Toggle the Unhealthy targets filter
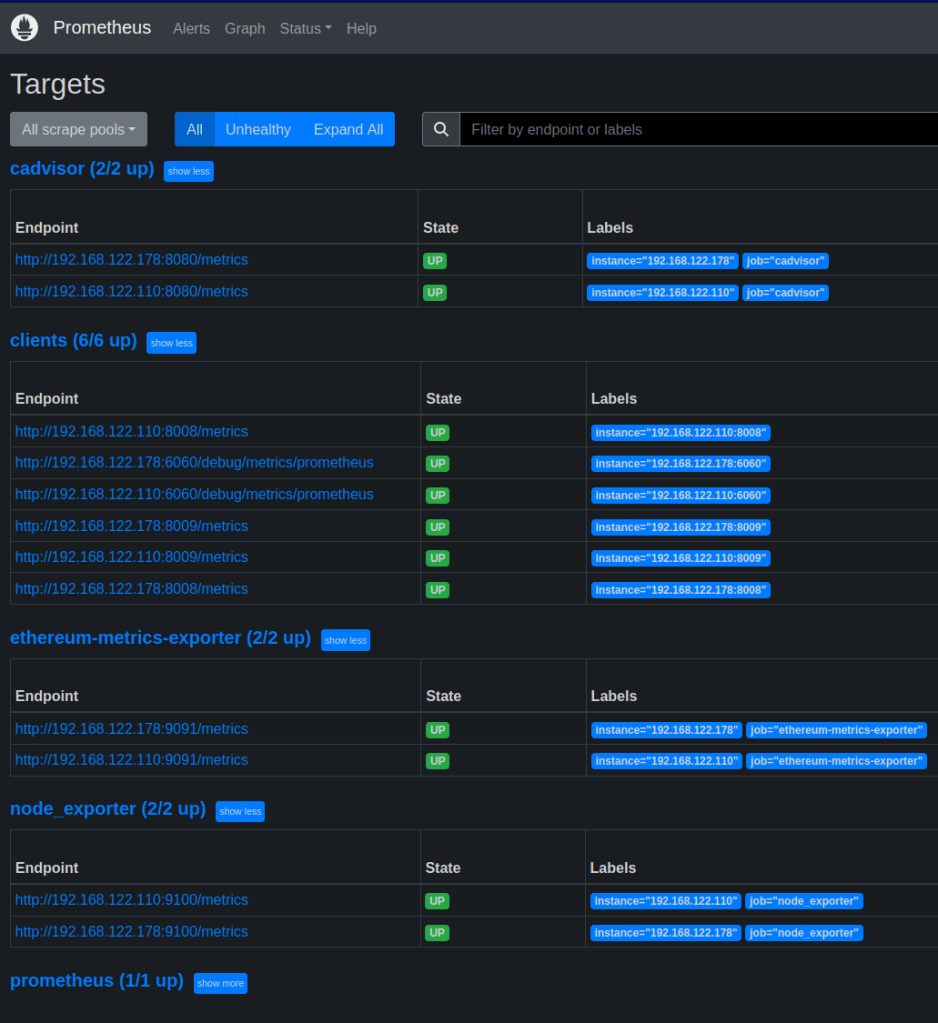The width and height of the screenshot is (938, 1023). (258, 129)
